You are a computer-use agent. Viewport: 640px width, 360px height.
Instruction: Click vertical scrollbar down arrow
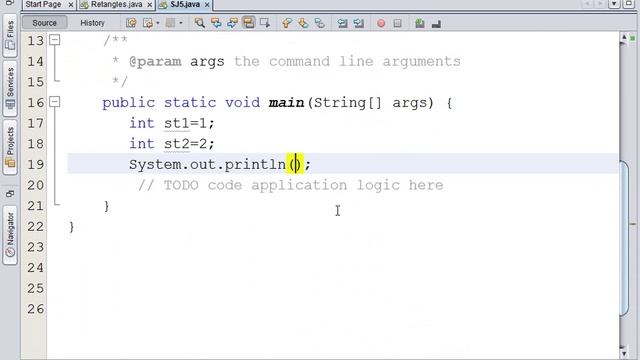pyautogui.click(x=624, y=353)
